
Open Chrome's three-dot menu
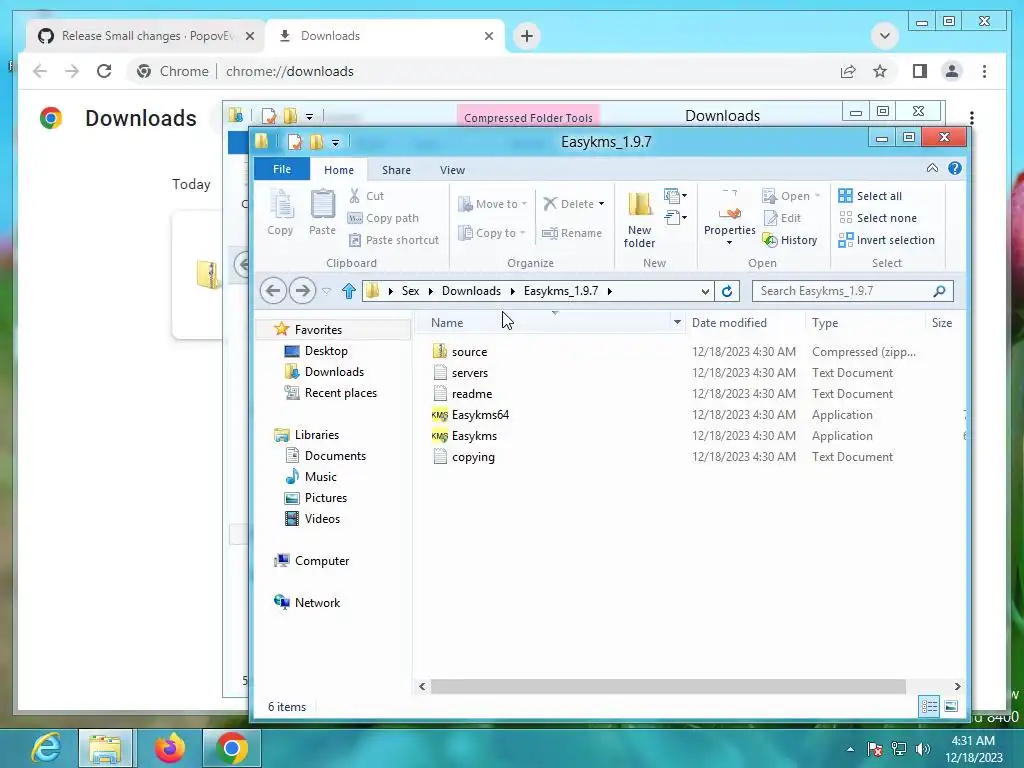[x=984, y=71]
